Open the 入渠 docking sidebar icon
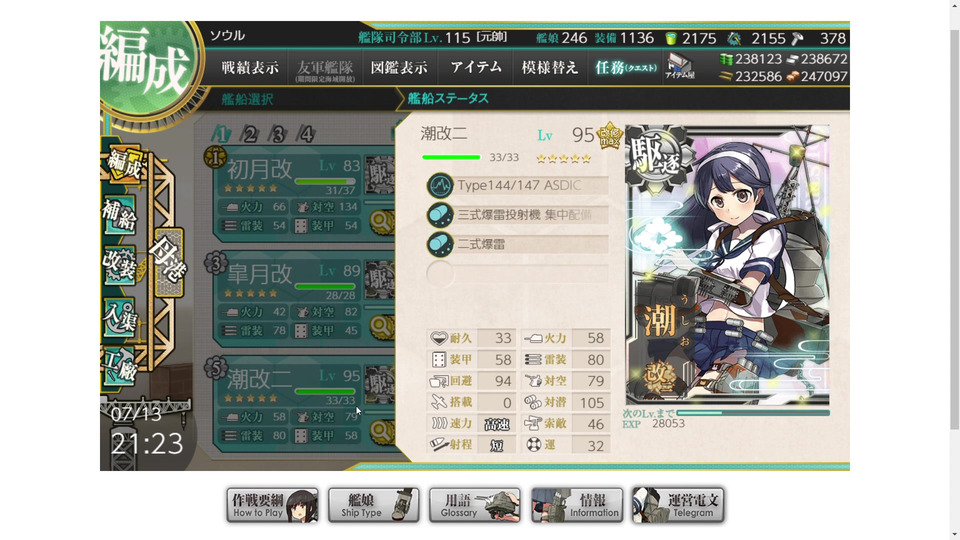The height and width of the screenshot is (540, 960). pos(119,317)
